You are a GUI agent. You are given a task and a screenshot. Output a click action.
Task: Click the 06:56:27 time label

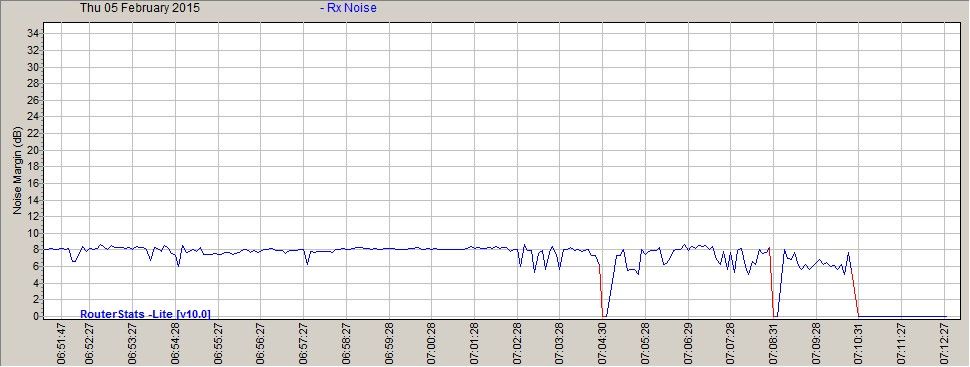coord(260,342)
